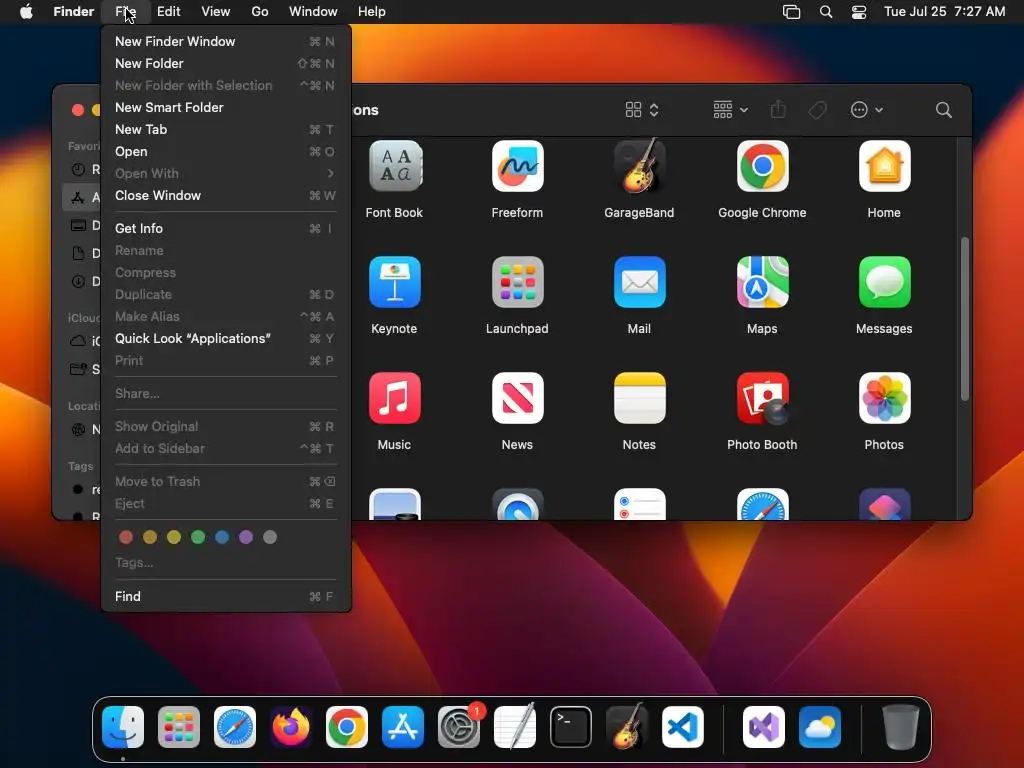Screen dimensions: 1024x768
Task: Click the Finder window vertical scrollbar
Action: (x=965, y=319)
